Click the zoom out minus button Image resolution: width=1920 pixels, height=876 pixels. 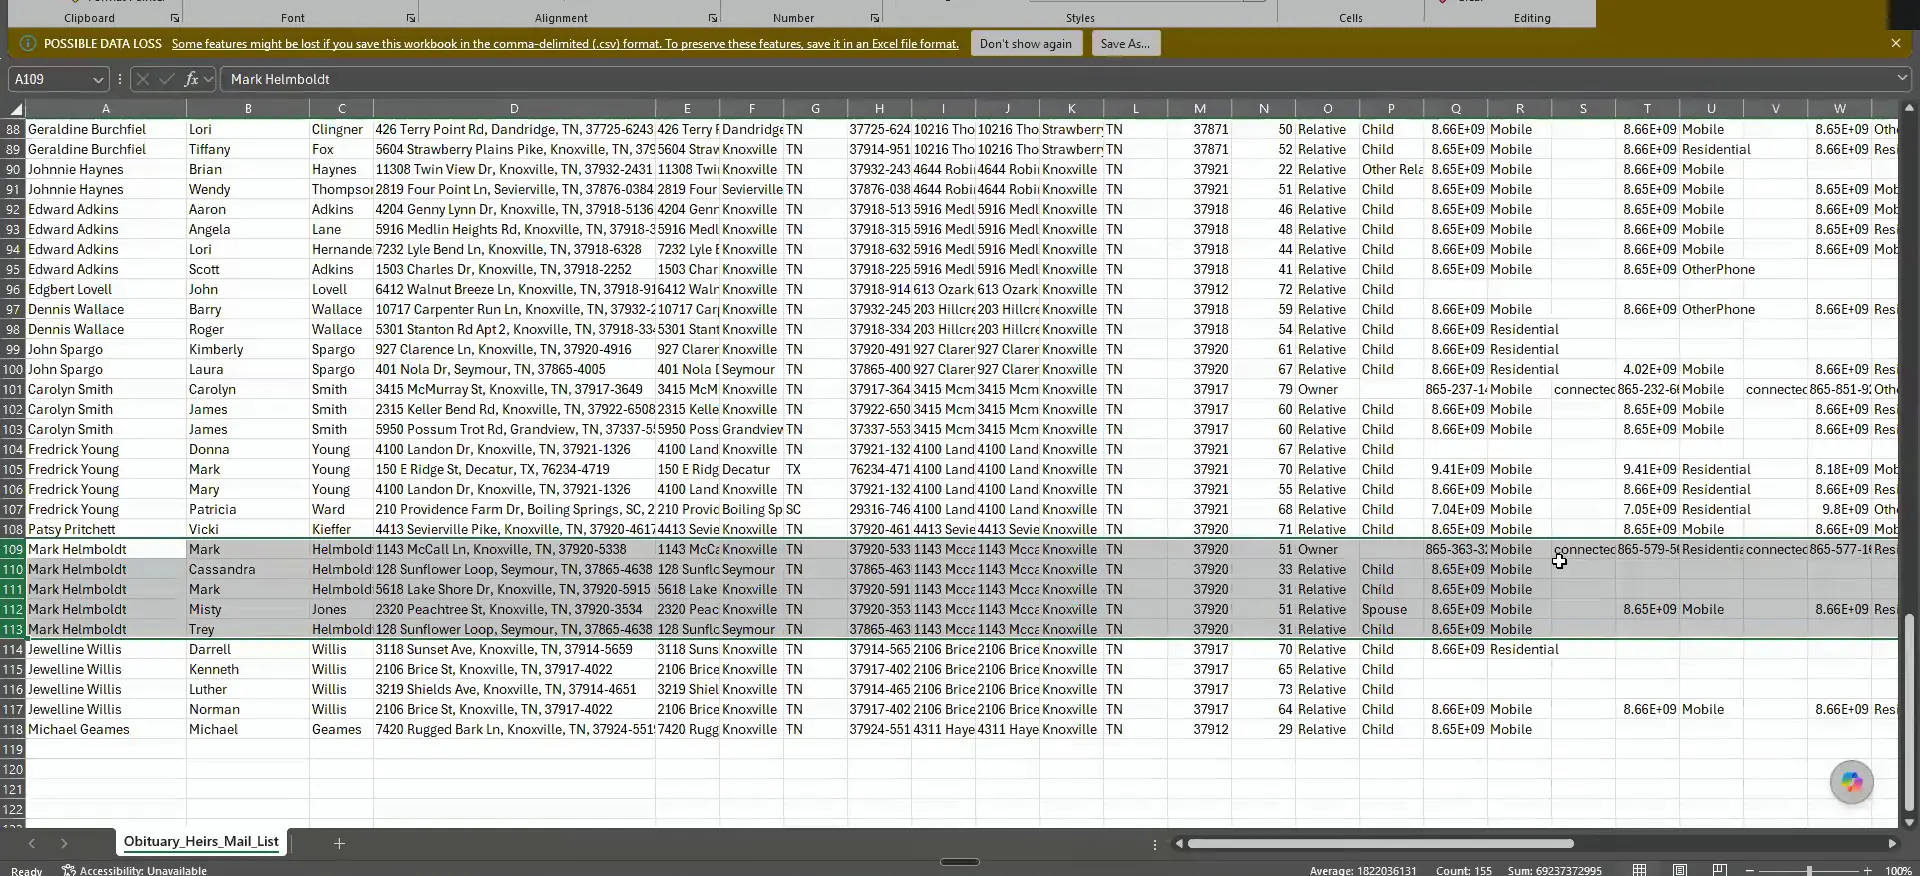point(1750,871)
